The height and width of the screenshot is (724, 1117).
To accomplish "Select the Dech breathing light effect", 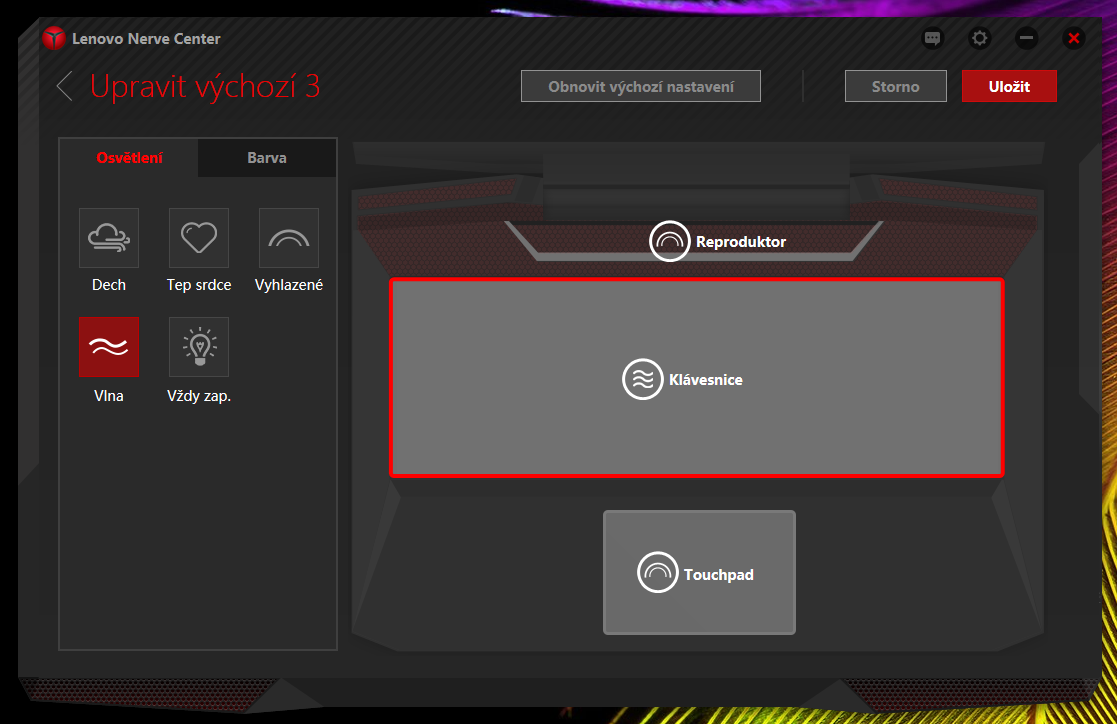I will coord(109,238).
